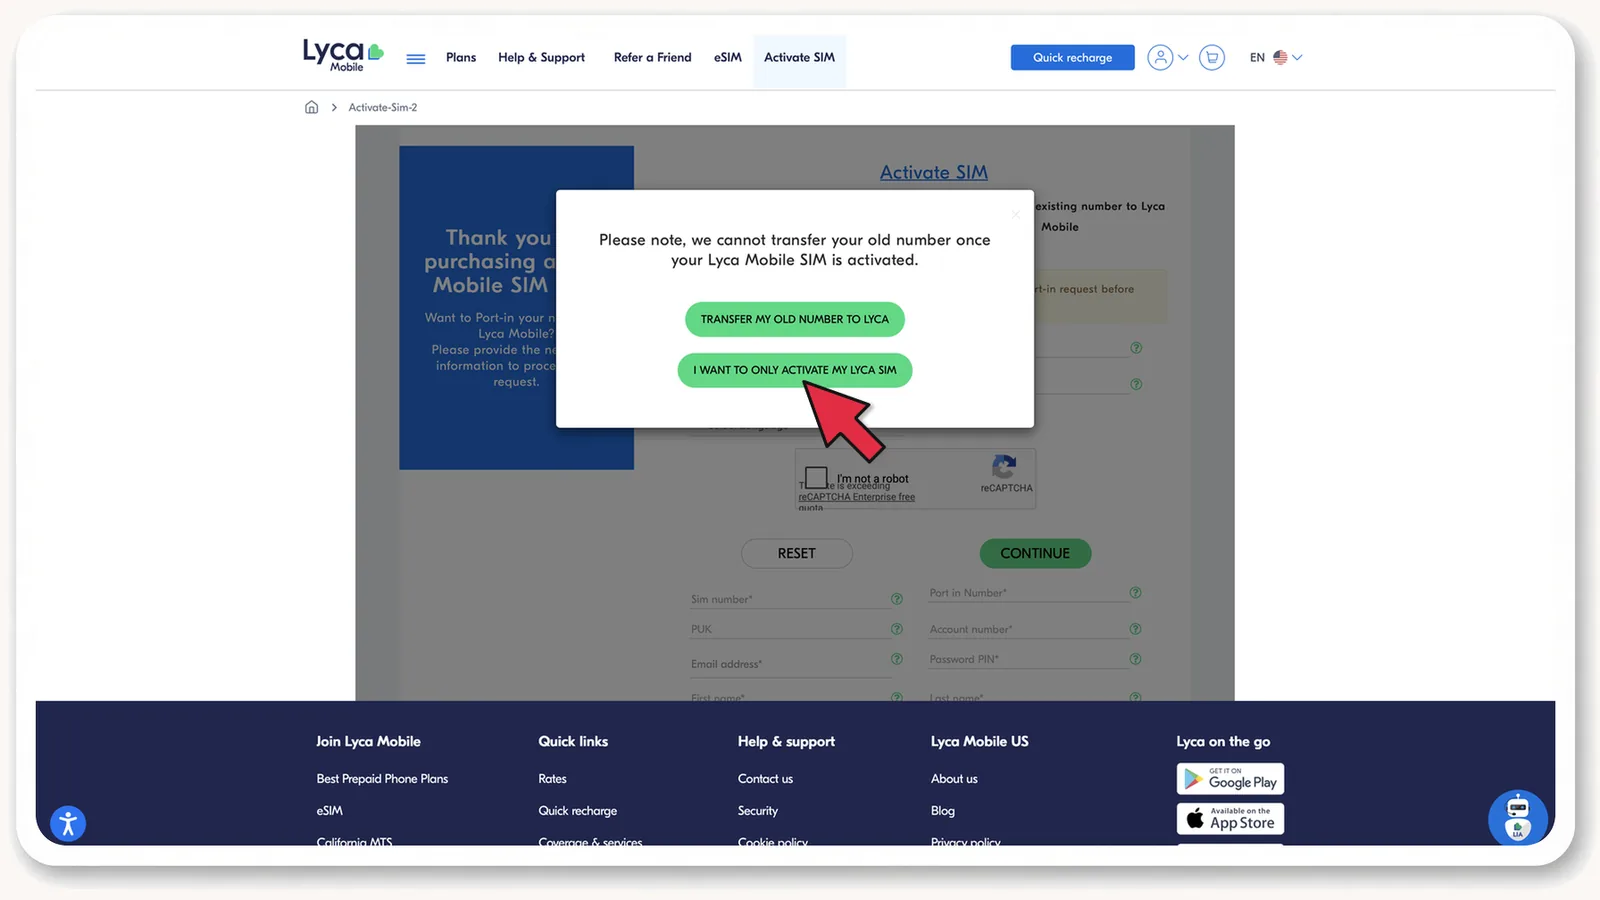Open the Help & Support menu
This screenshot has width=1600, height=900.
[542, 57]
